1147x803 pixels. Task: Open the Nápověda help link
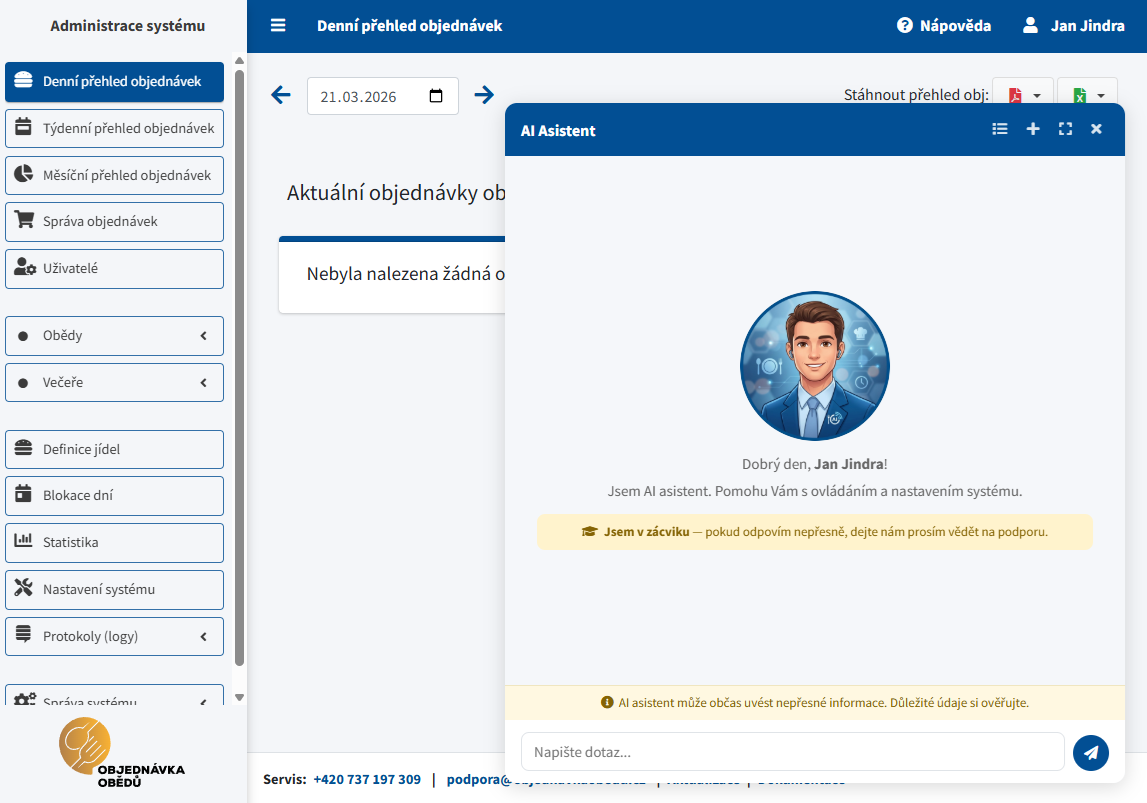point(944,26)
